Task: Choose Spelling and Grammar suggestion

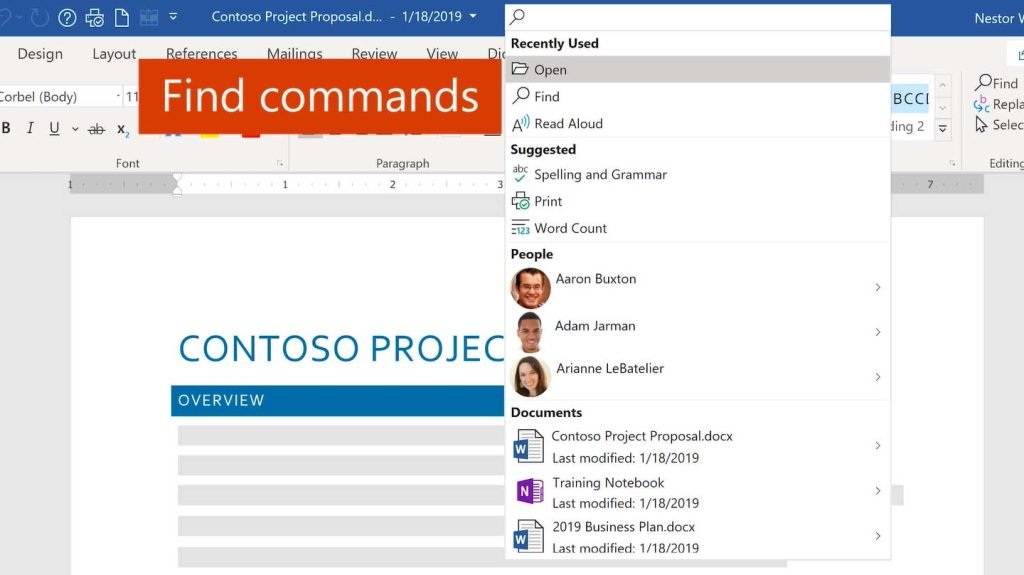Action: pos(697,174)
